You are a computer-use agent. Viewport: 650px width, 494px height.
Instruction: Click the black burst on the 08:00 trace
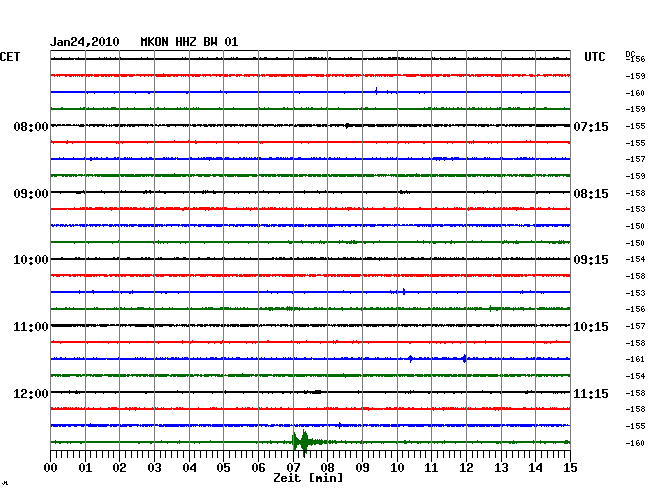(347, 125)
